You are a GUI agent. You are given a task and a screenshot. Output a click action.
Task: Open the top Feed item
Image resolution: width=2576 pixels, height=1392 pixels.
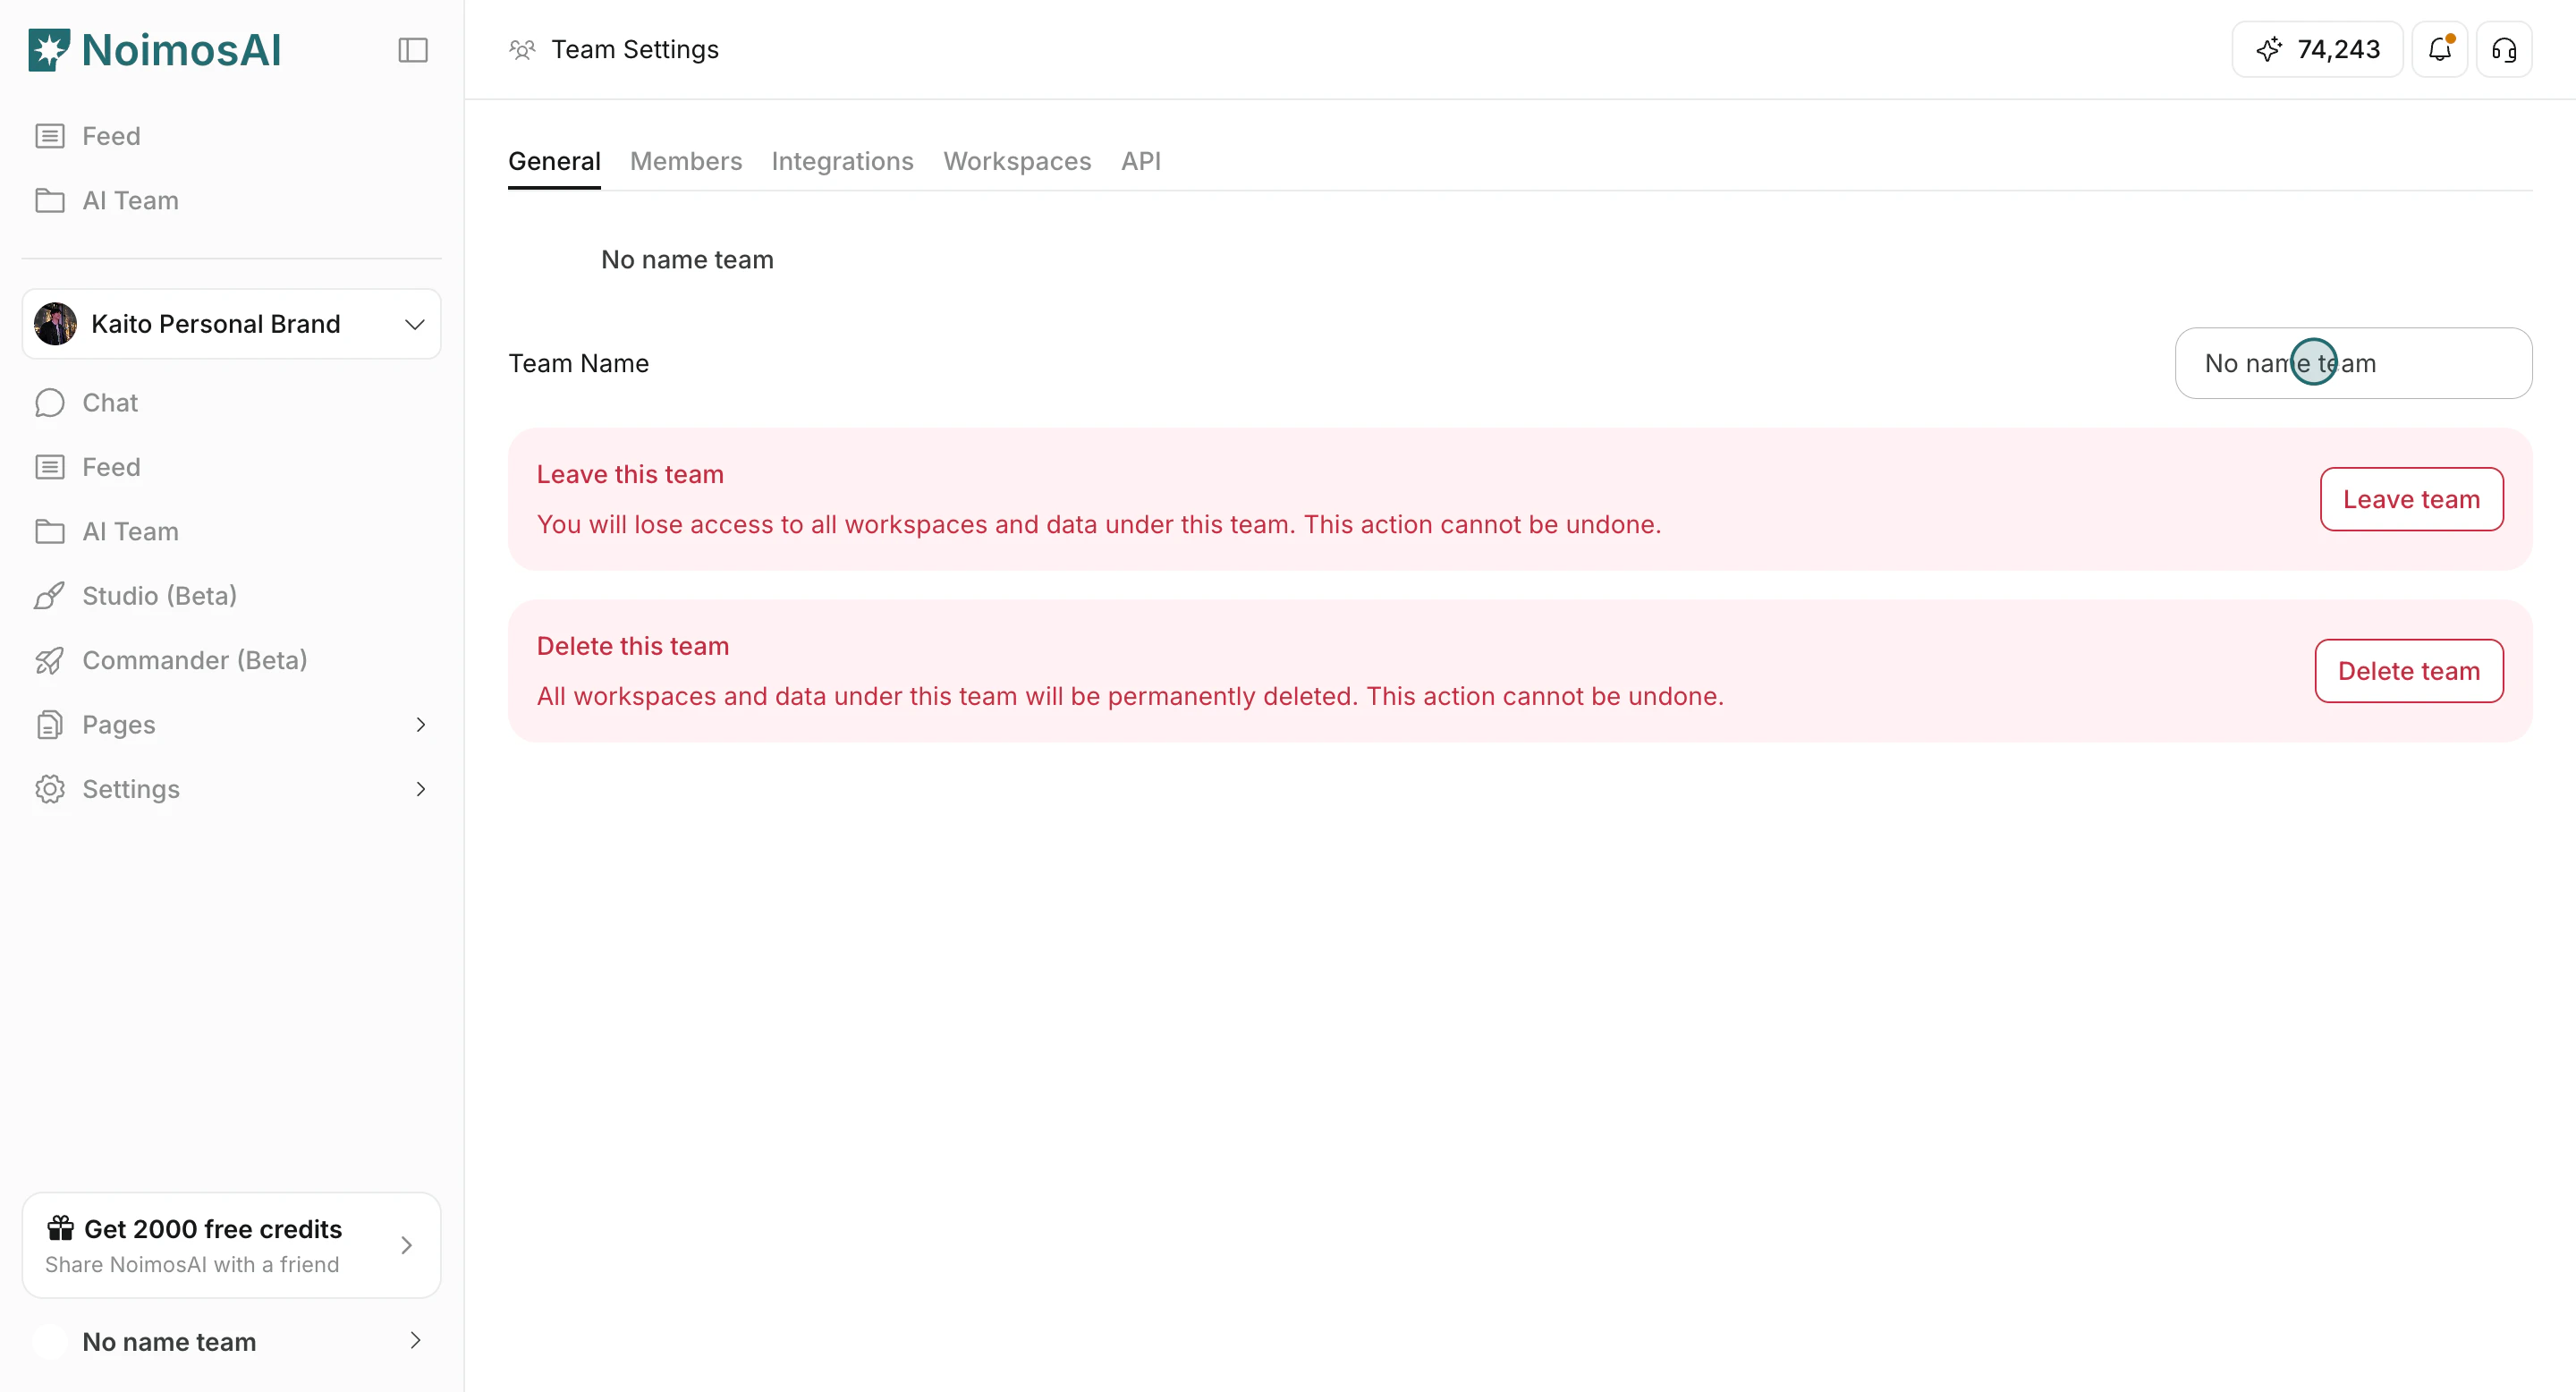coord(110,136)
